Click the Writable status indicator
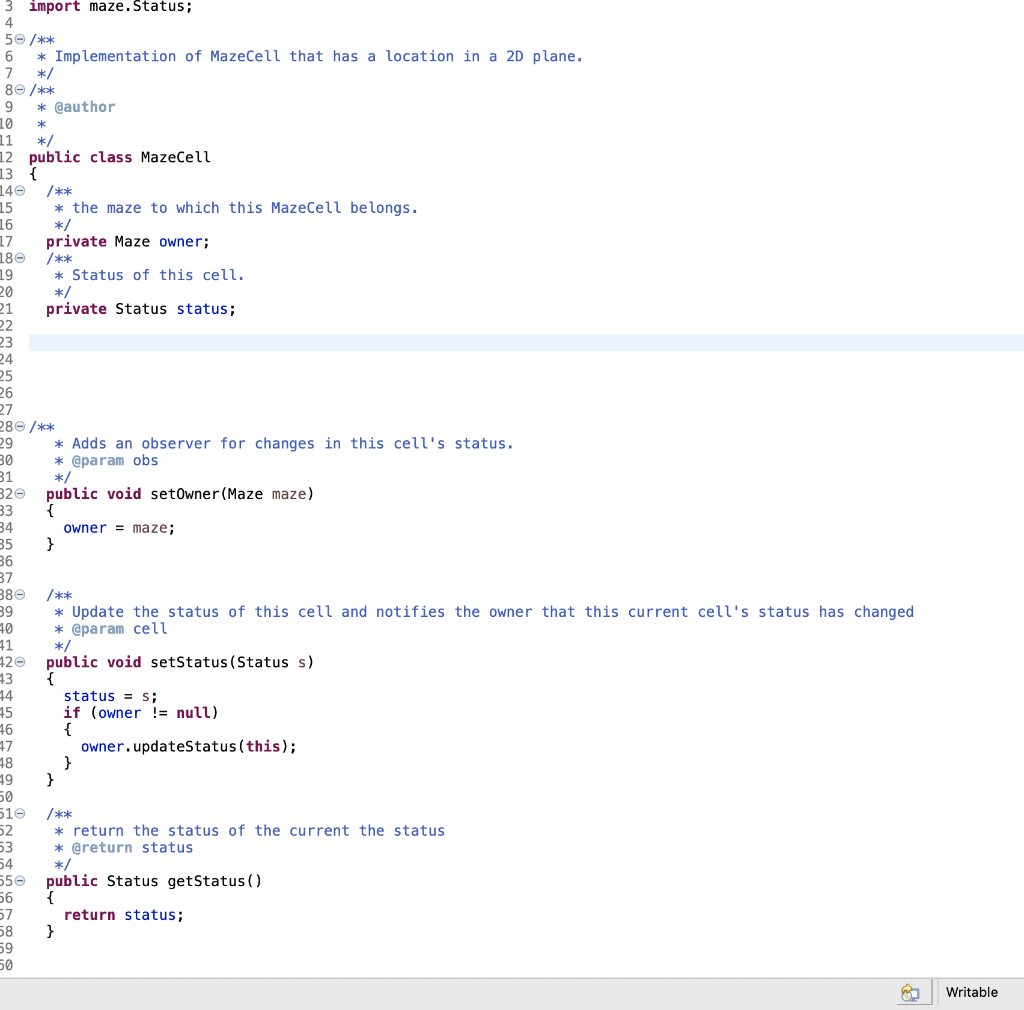This screenshot has height=1010, width=1024. (x=970, y=992)
